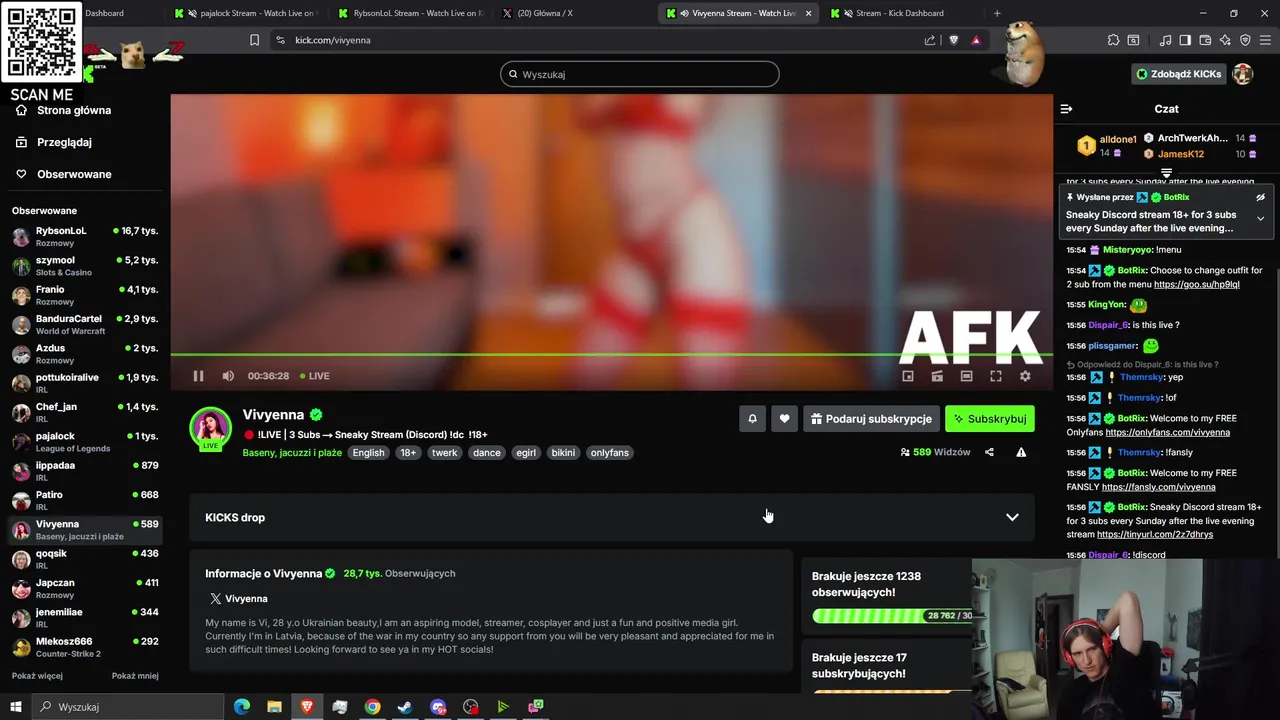Open Brave Rewards triangle icon
This screenshot has width=1280, height=720.
[976, 40]
